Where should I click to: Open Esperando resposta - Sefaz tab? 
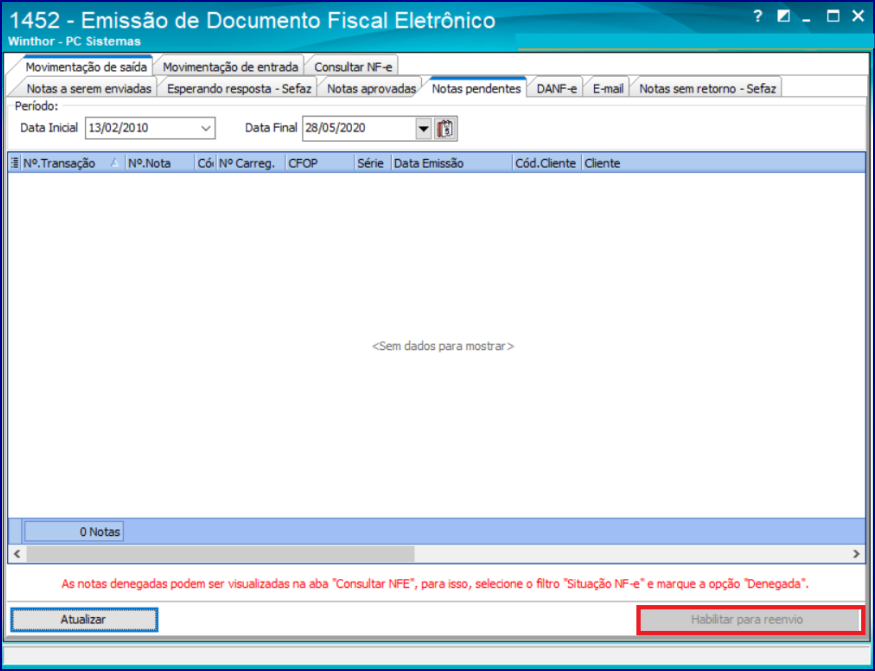pyautogui.click(x=239, y=88)
